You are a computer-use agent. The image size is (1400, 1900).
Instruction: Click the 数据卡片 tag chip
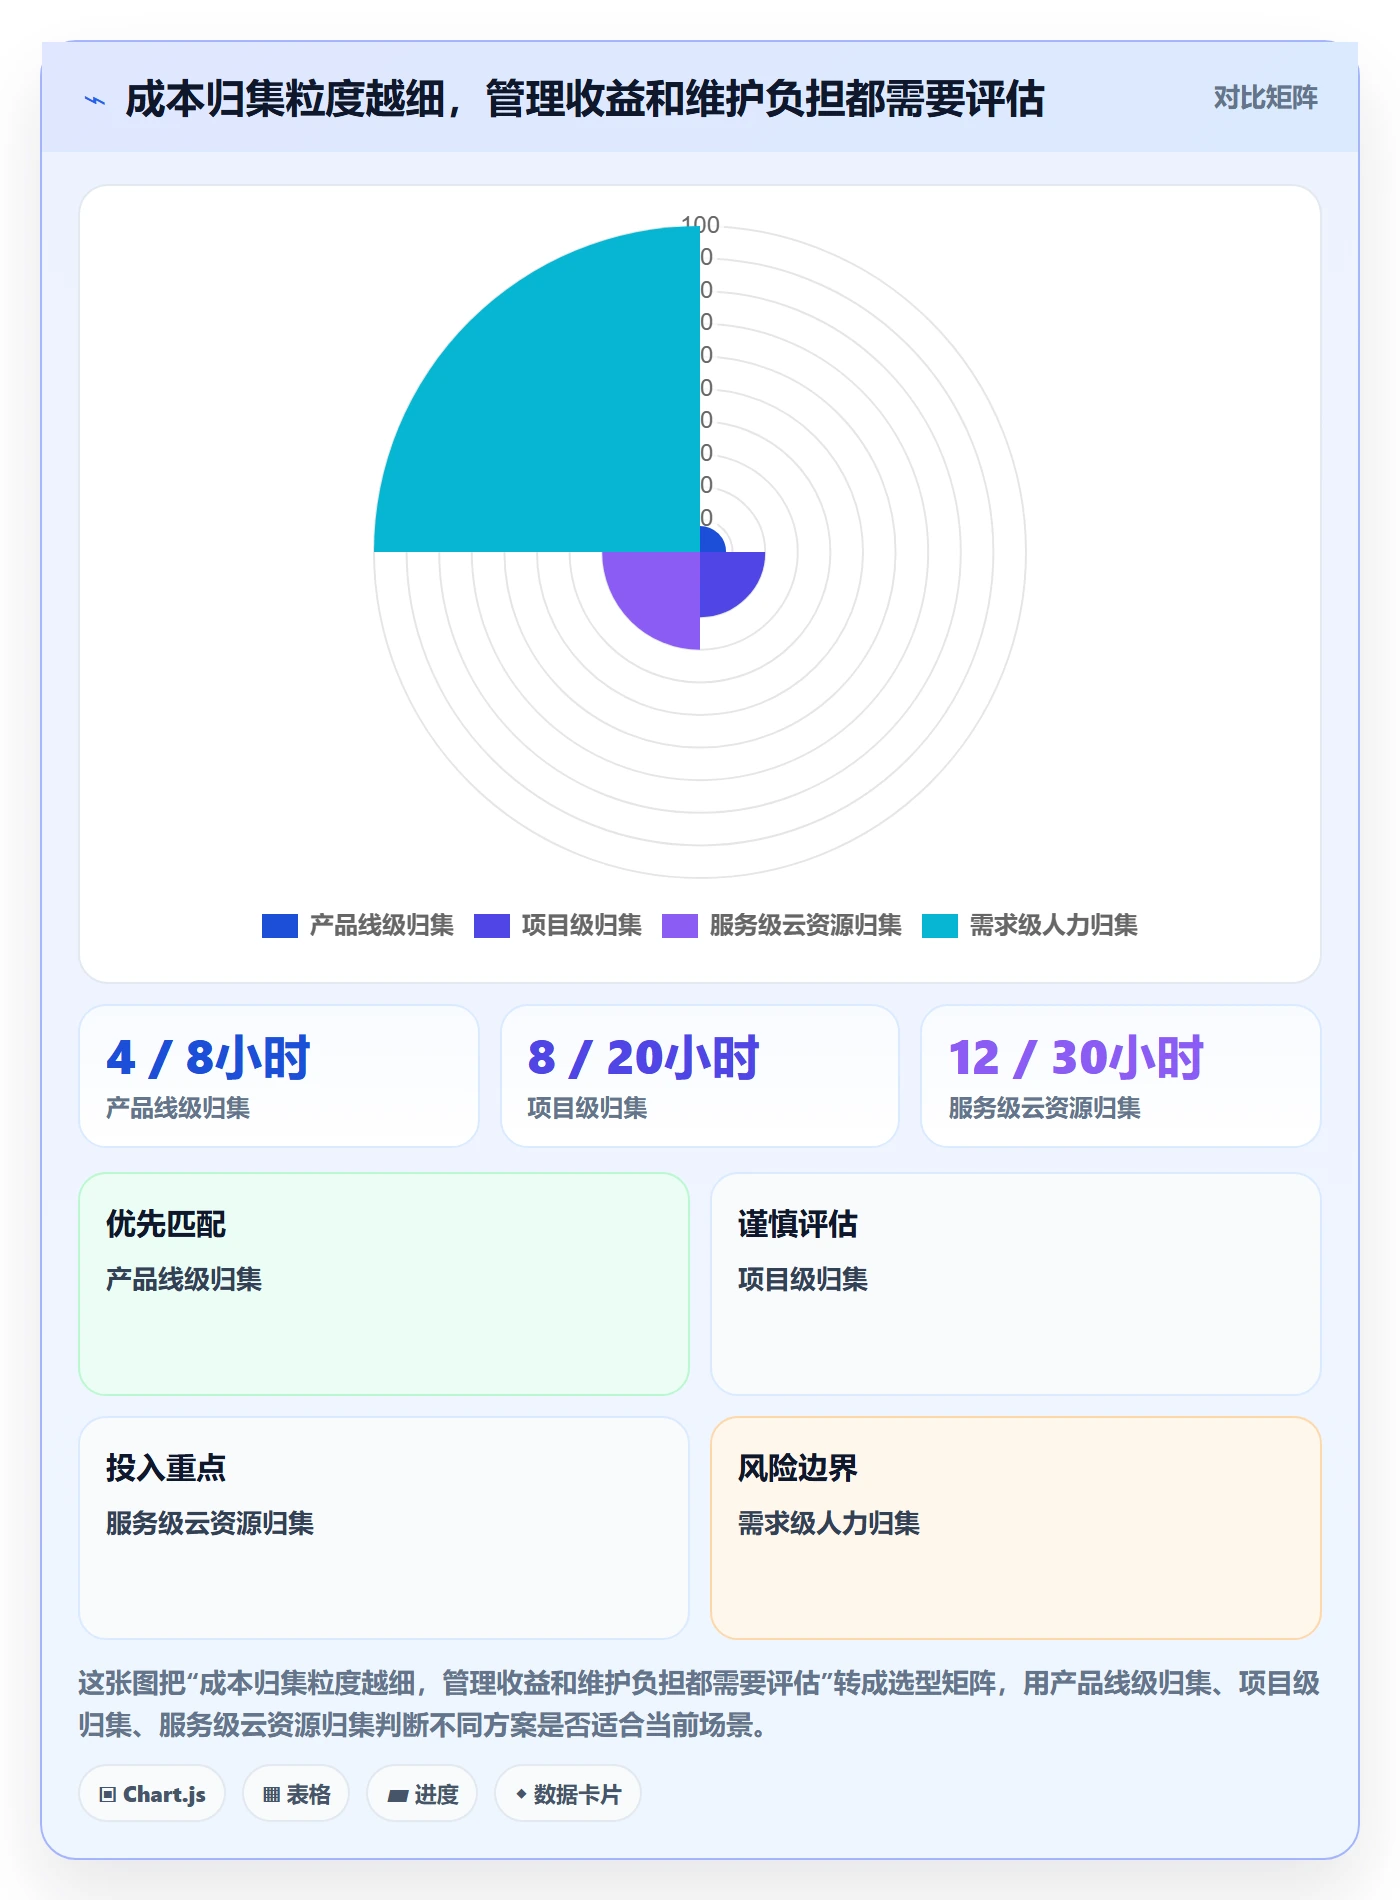[568, 1794]
